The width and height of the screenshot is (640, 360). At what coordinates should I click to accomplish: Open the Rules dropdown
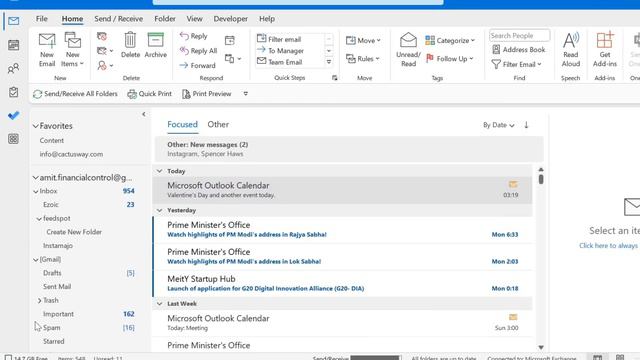pos(363,59)
